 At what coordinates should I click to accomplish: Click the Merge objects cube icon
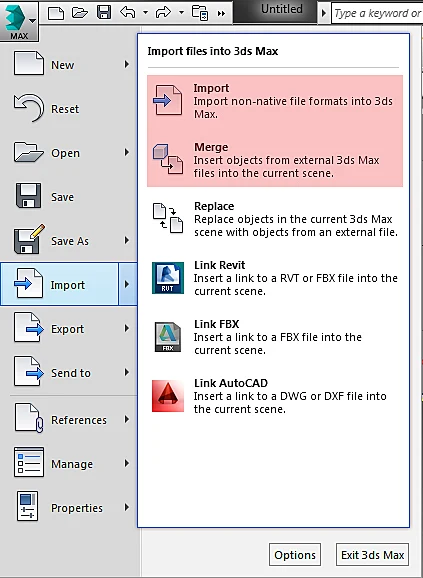click(x=168, y=159)
